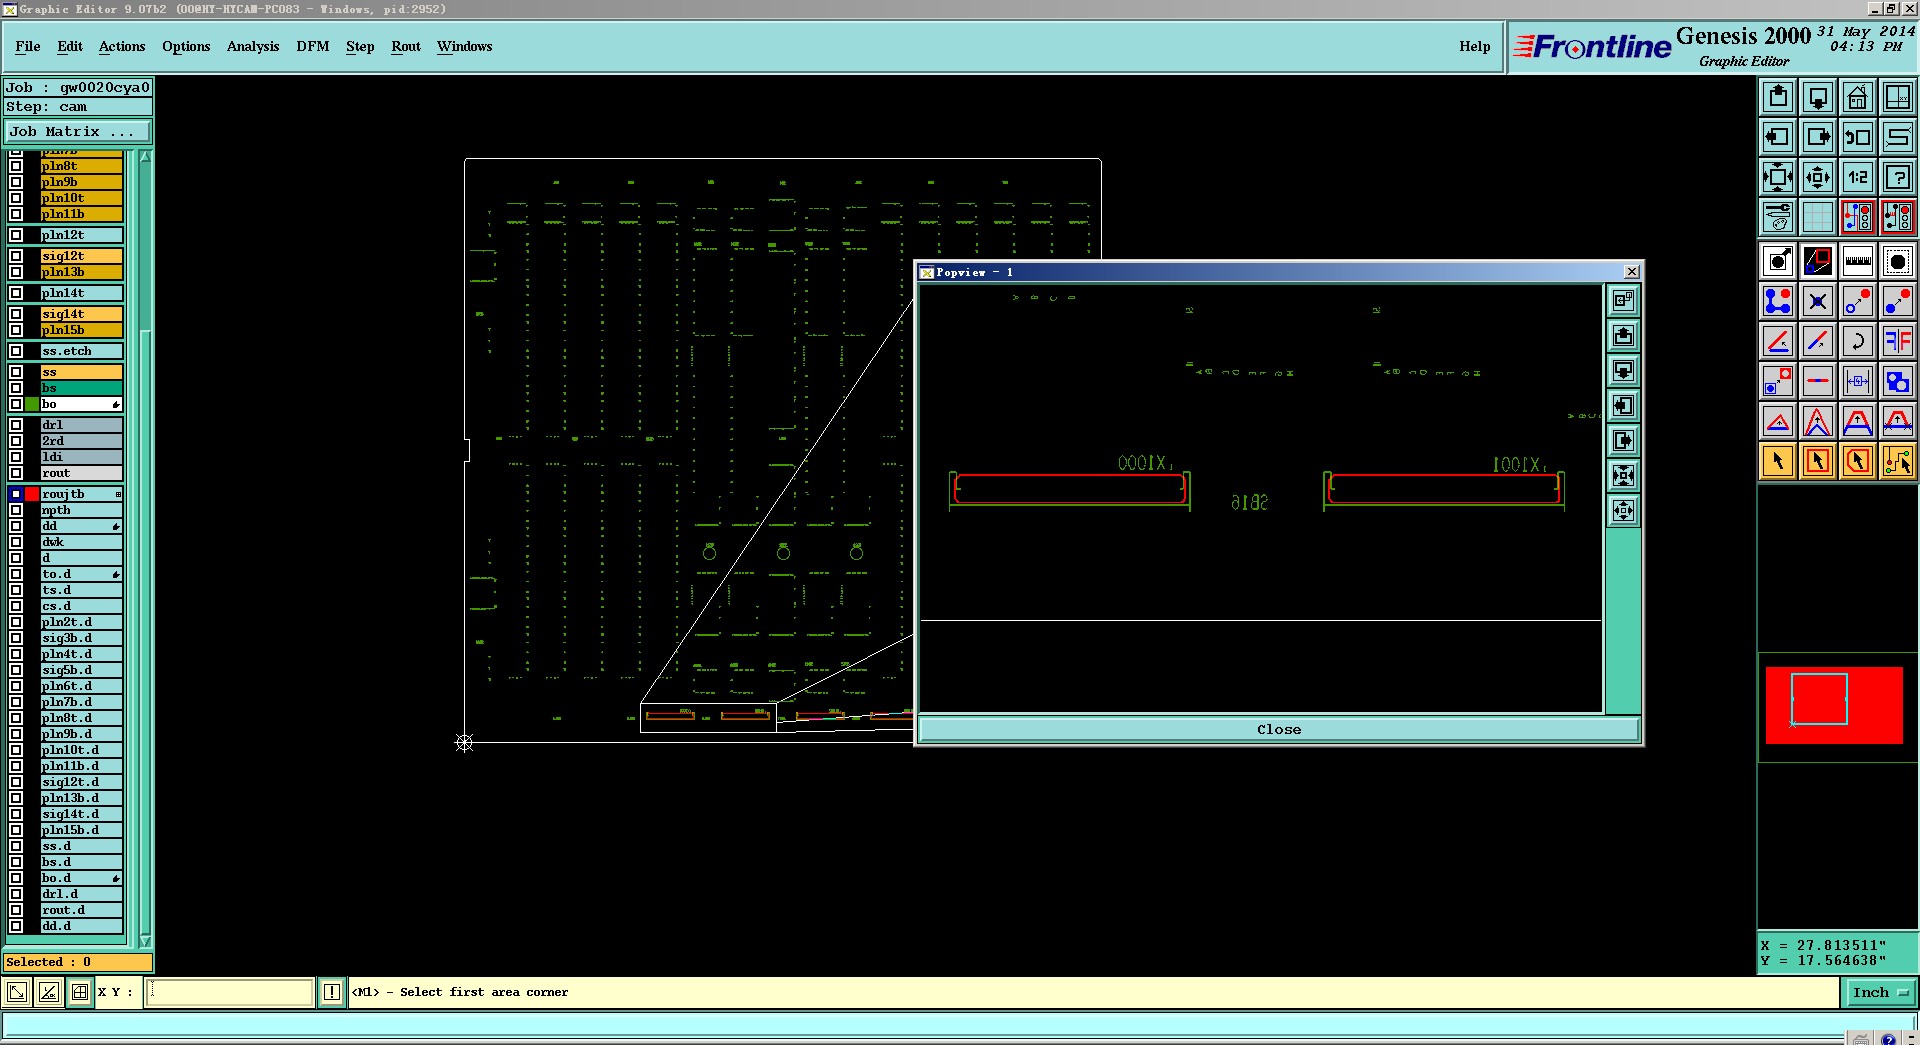Select the single arrow selection tool
The image size is (1920, 1045).
1778,461
